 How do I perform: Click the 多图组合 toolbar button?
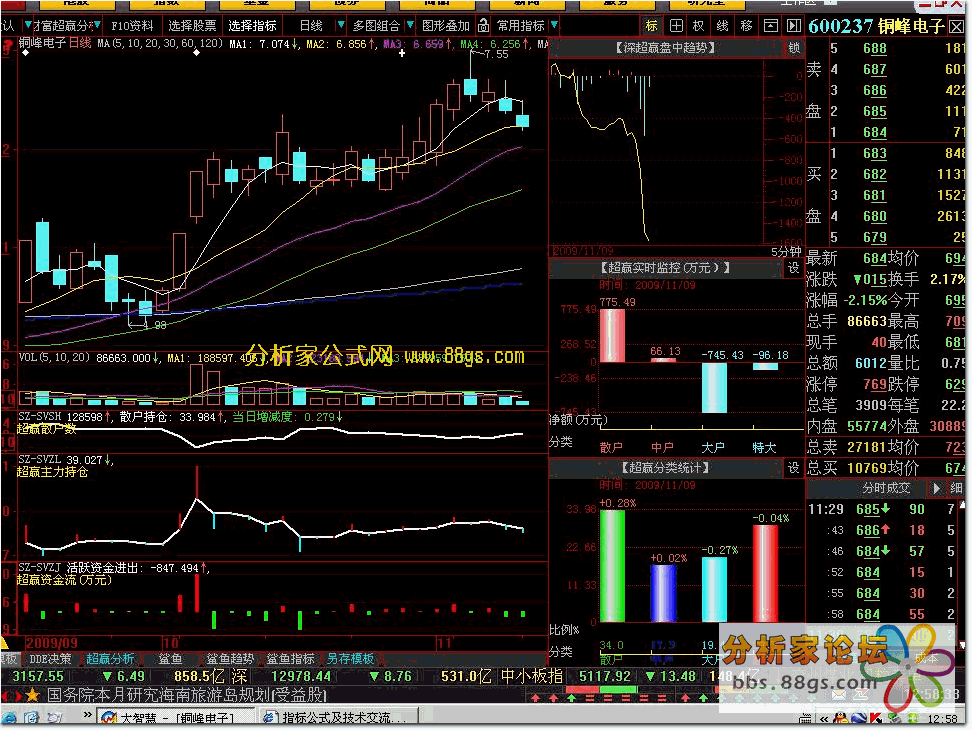376,25
